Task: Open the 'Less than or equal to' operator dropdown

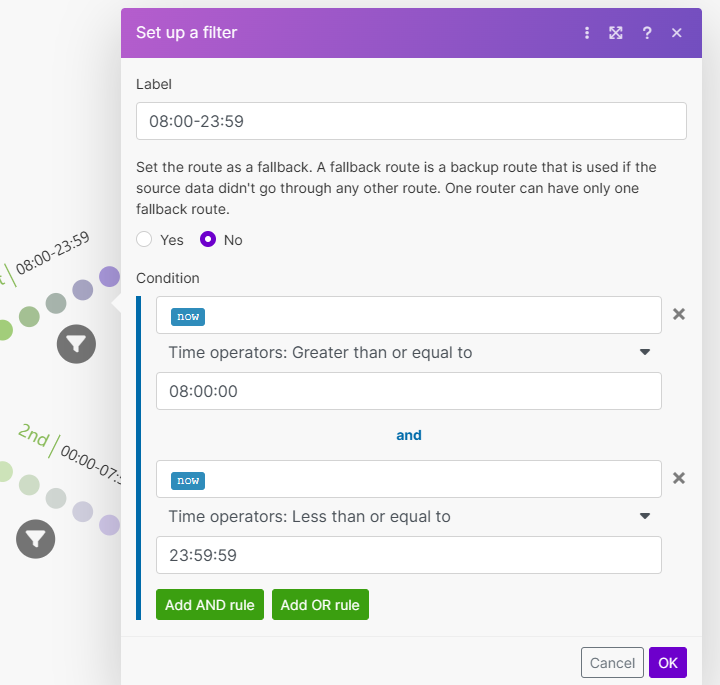Action: 409,516
